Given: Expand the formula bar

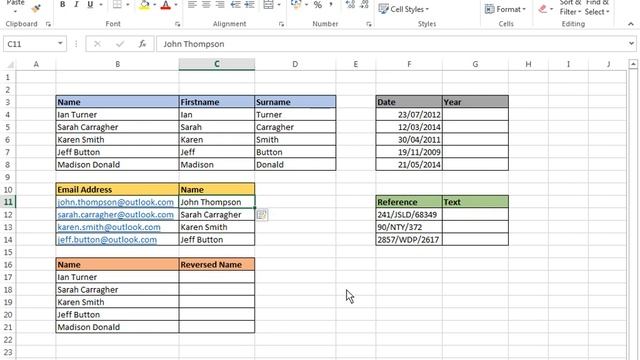Looking at the screenshot, I should coord(631,44).
